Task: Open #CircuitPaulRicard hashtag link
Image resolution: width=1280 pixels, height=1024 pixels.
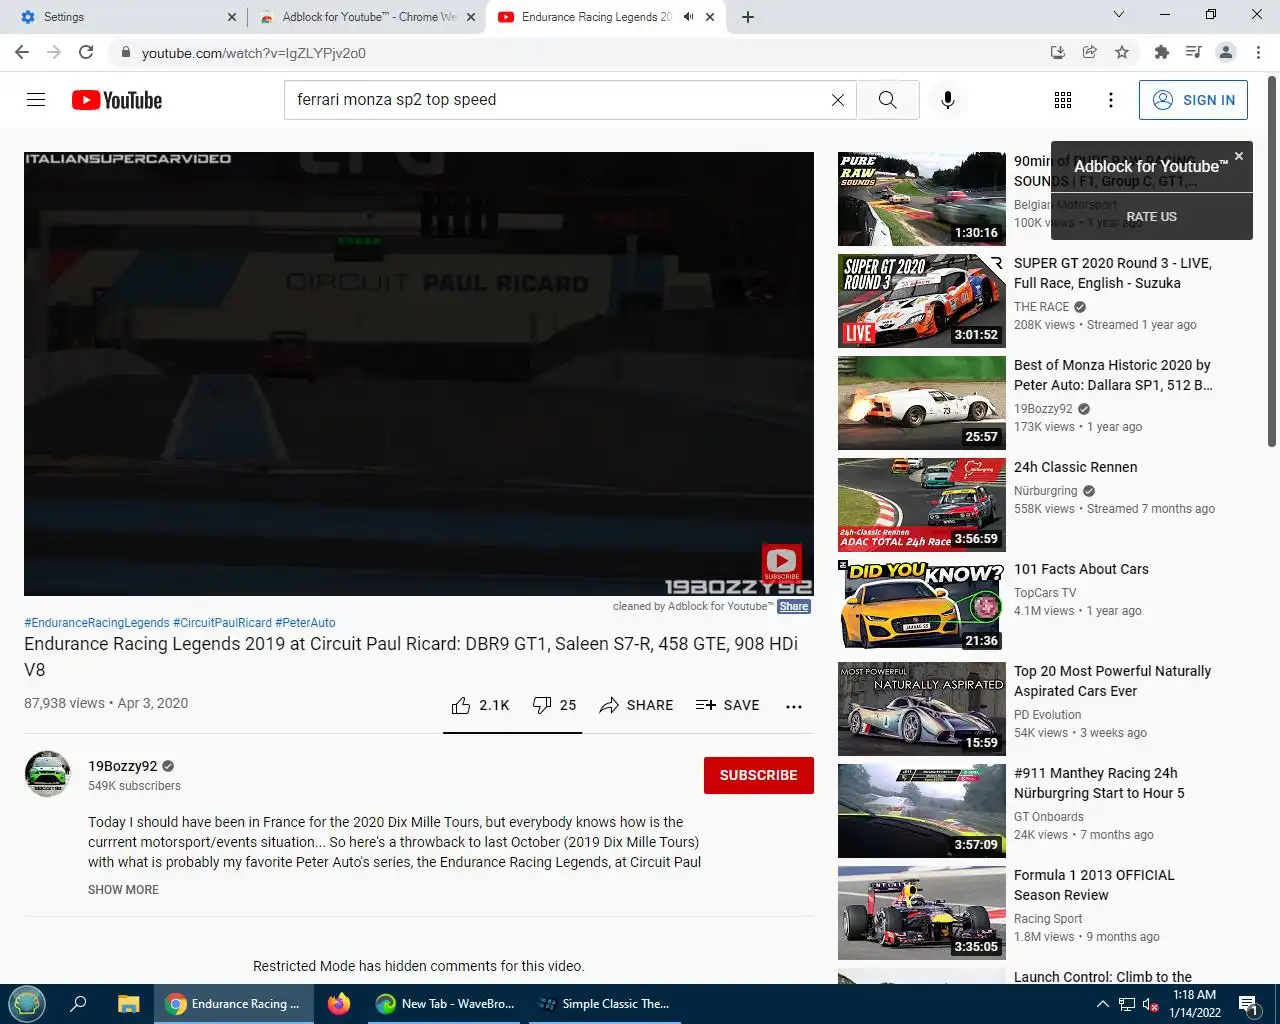Action: (222, 623)
